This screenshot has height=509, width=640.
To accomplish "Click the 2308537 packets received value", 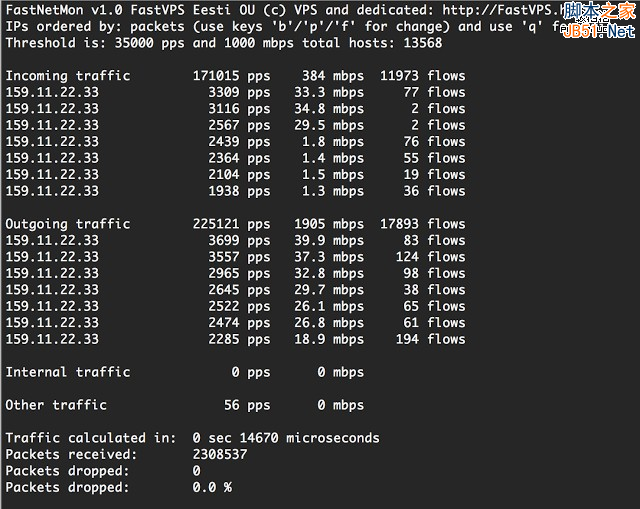I will [x=220, y=454].
